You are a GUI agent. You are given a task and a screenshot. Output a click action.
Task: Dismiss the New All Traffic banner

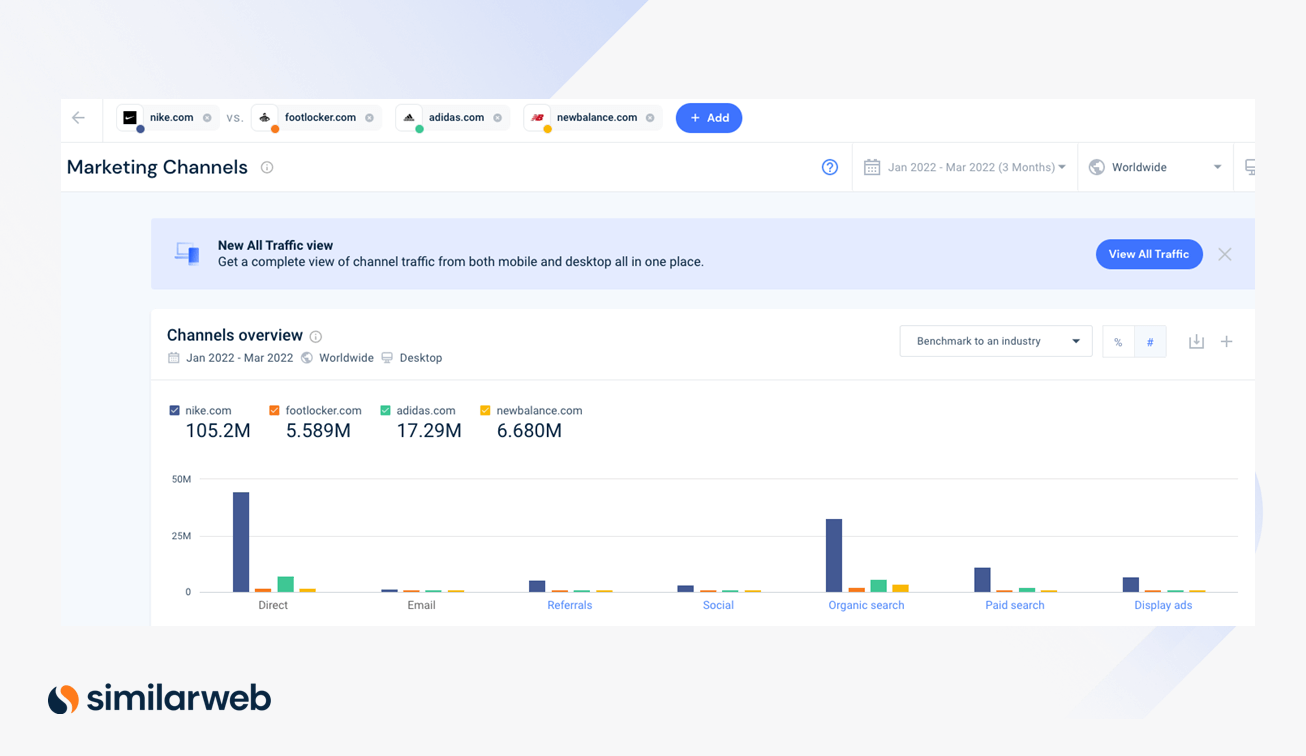tap(1225, 254)
